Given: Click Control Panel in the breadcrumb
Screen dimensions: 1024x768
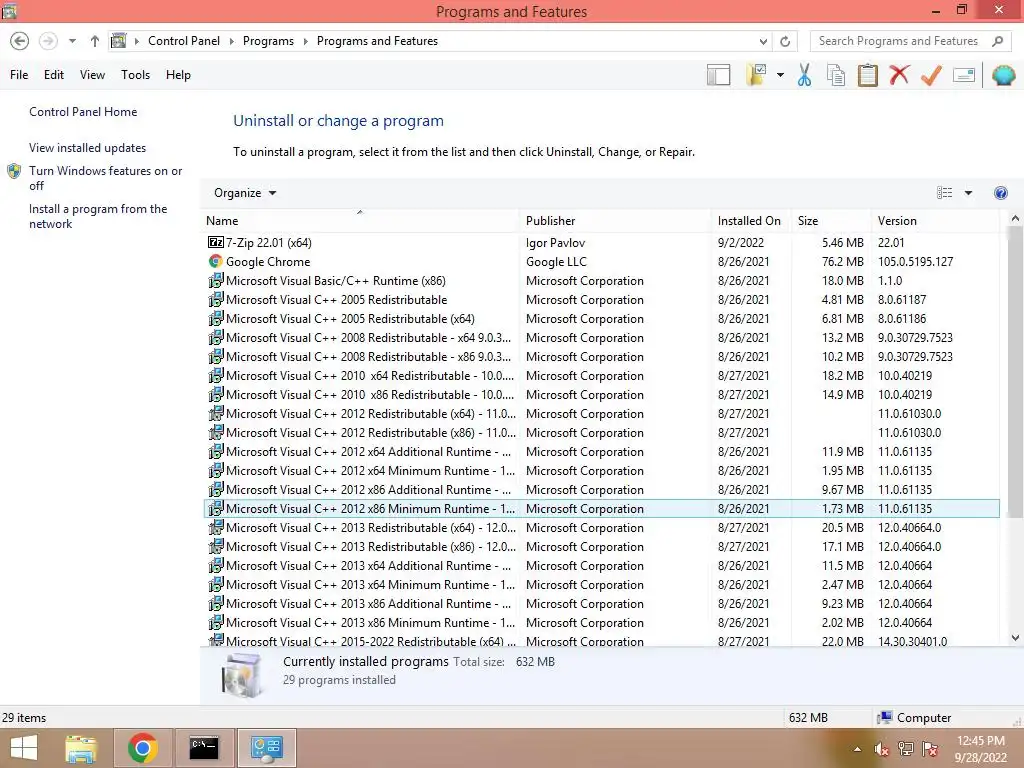Looking at the screenshot, I should [x=184, y=41].
